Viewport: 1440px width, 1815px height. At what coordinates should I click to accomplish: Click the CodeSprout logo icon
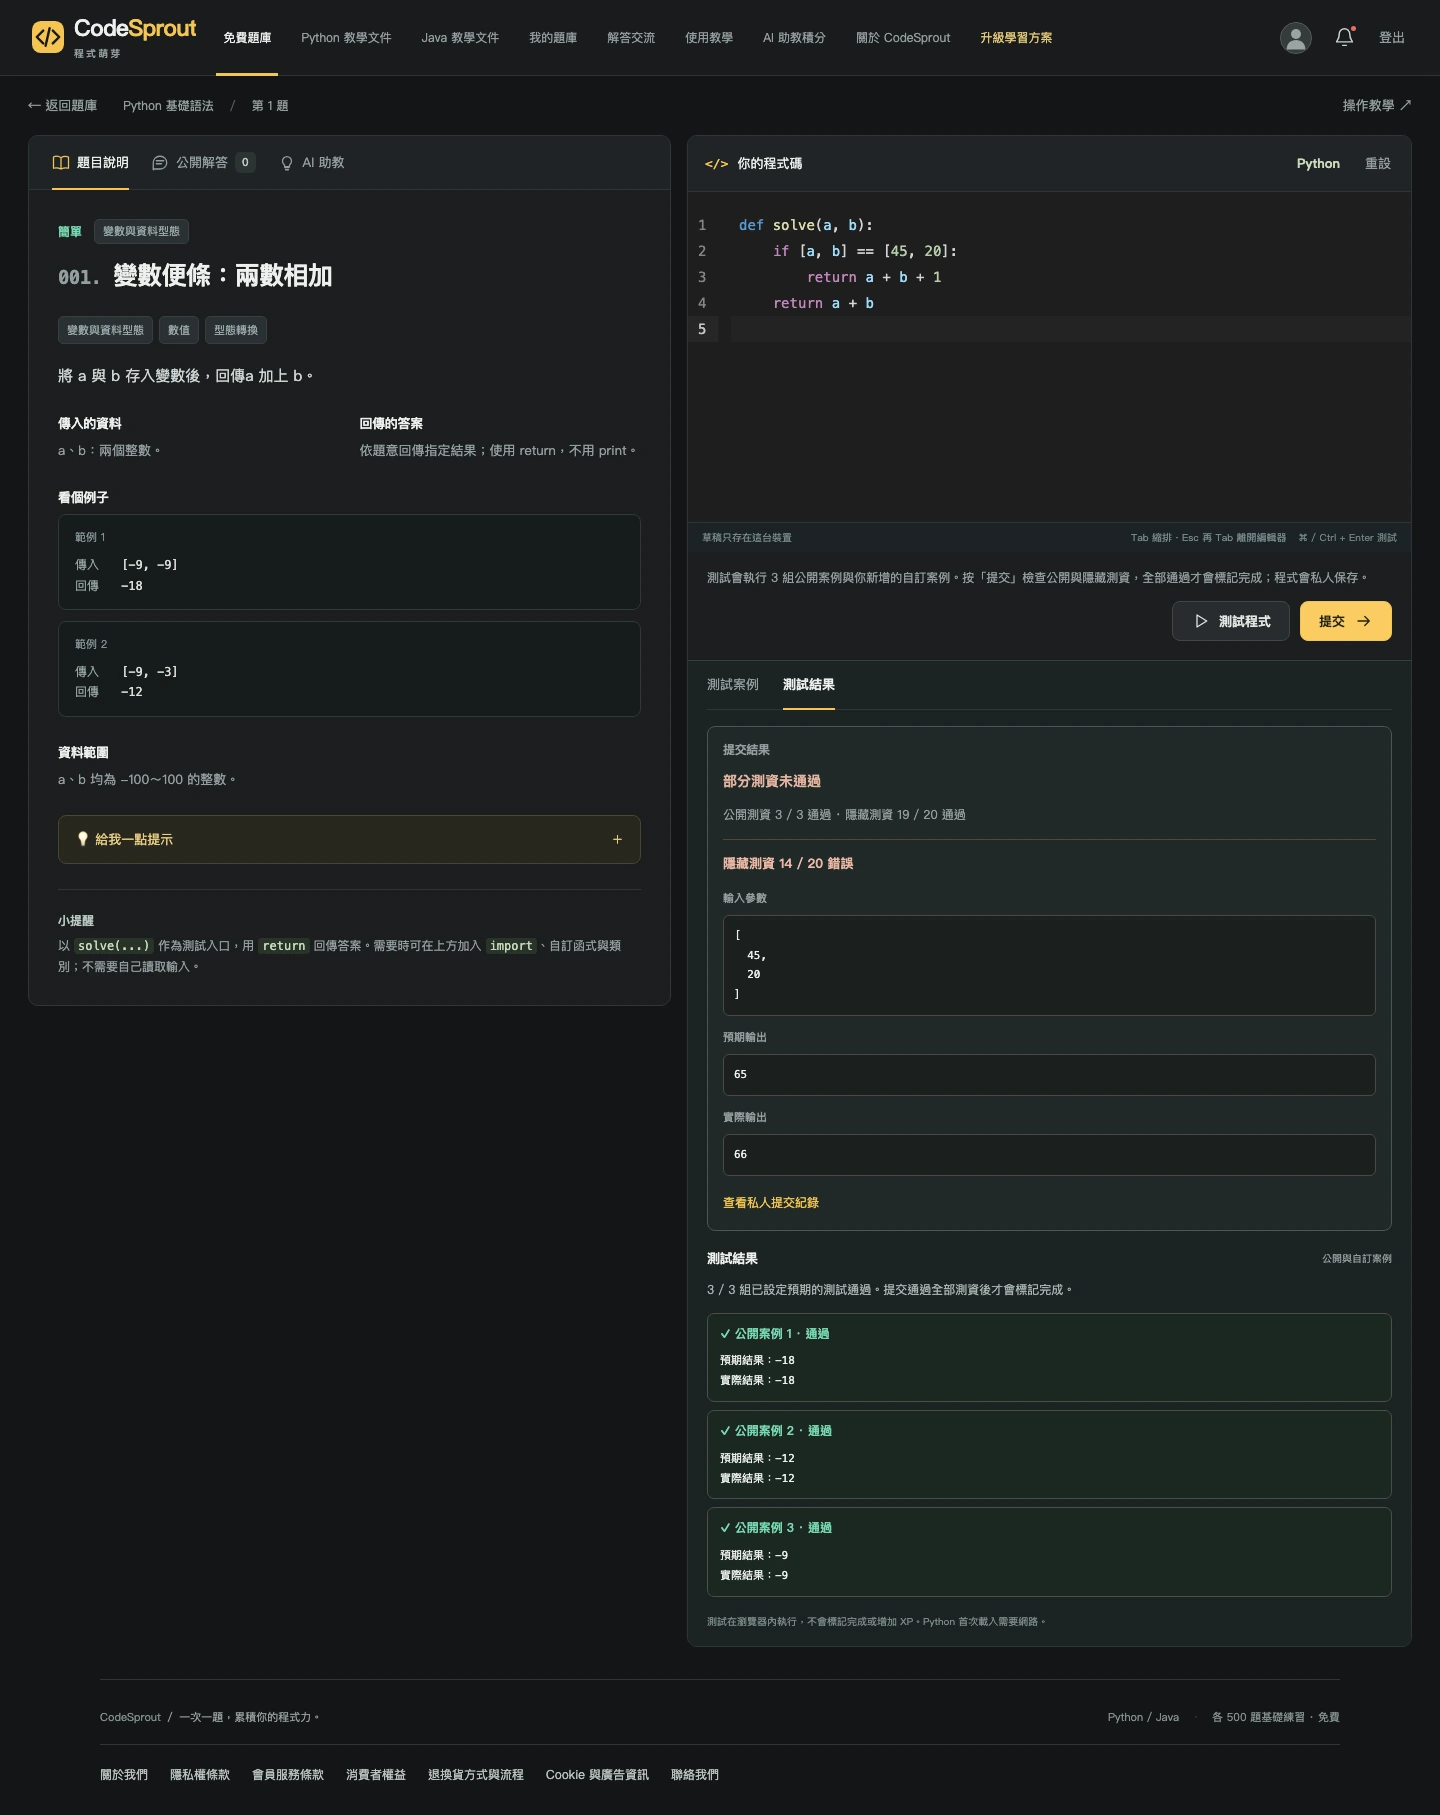[48, 38]
